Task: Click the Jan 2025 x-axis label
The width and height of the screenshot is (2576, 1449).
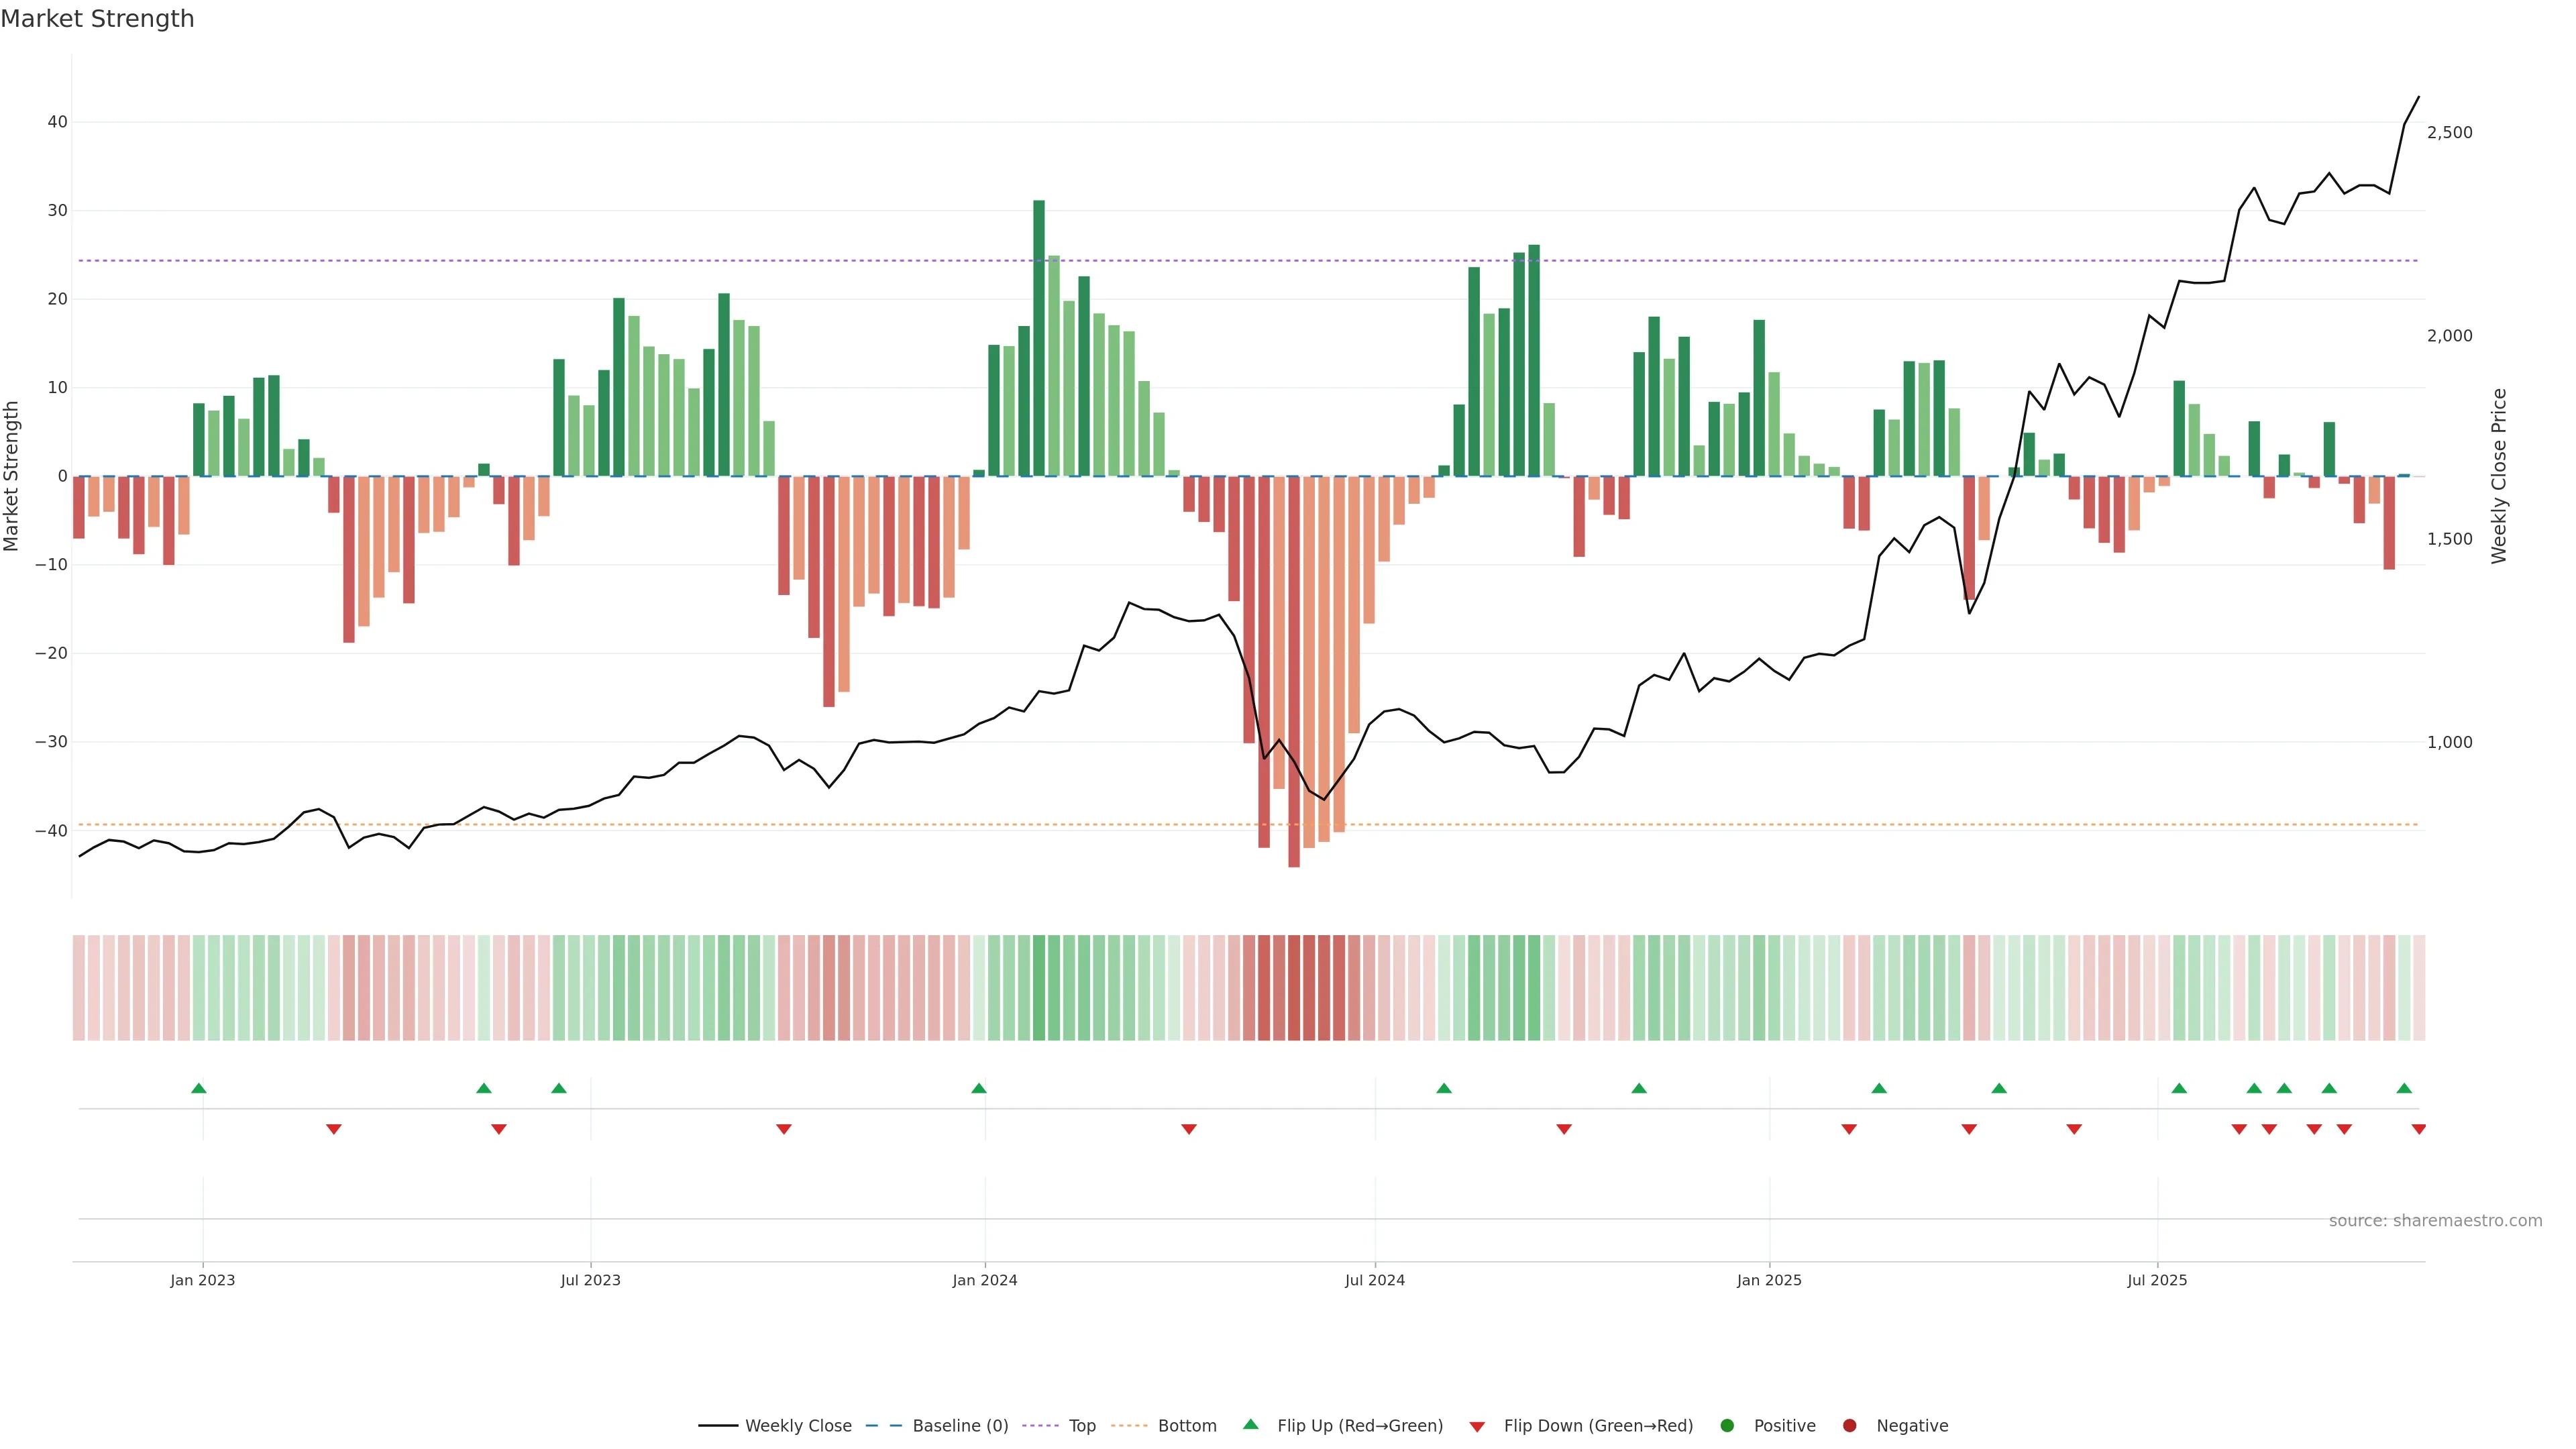Action: pyautogui.click(x=1769, y=1280)
